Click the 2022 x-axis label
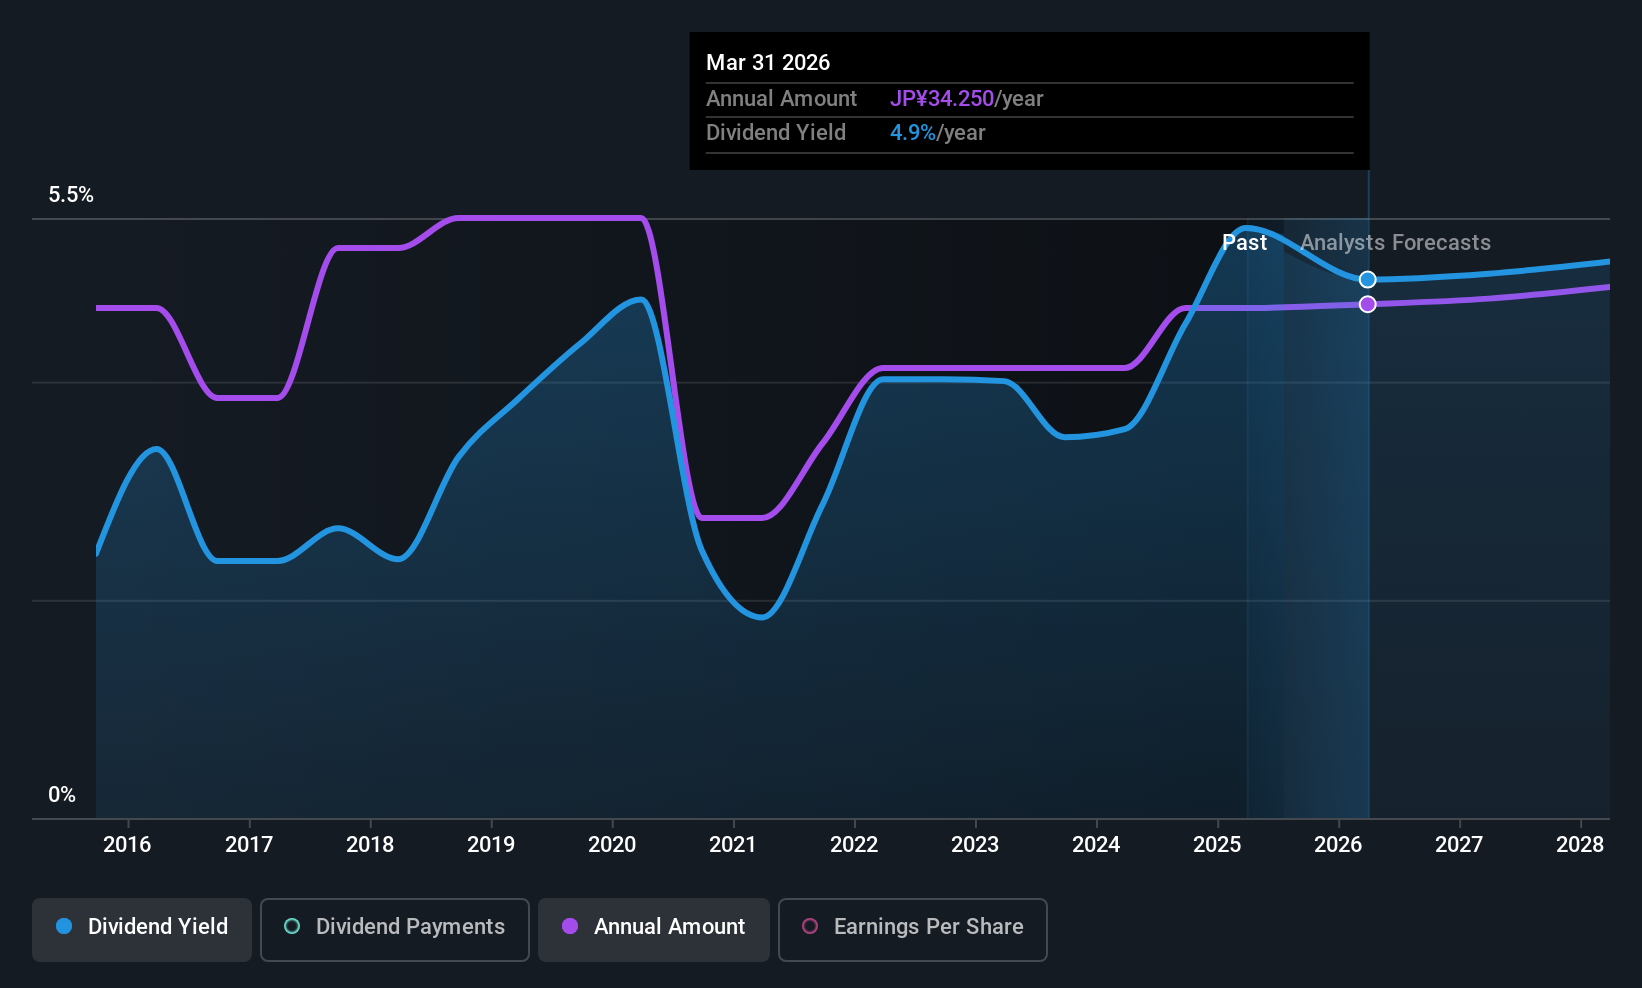This screenshot has height=988, width=1642. click(x=854, y=845)
